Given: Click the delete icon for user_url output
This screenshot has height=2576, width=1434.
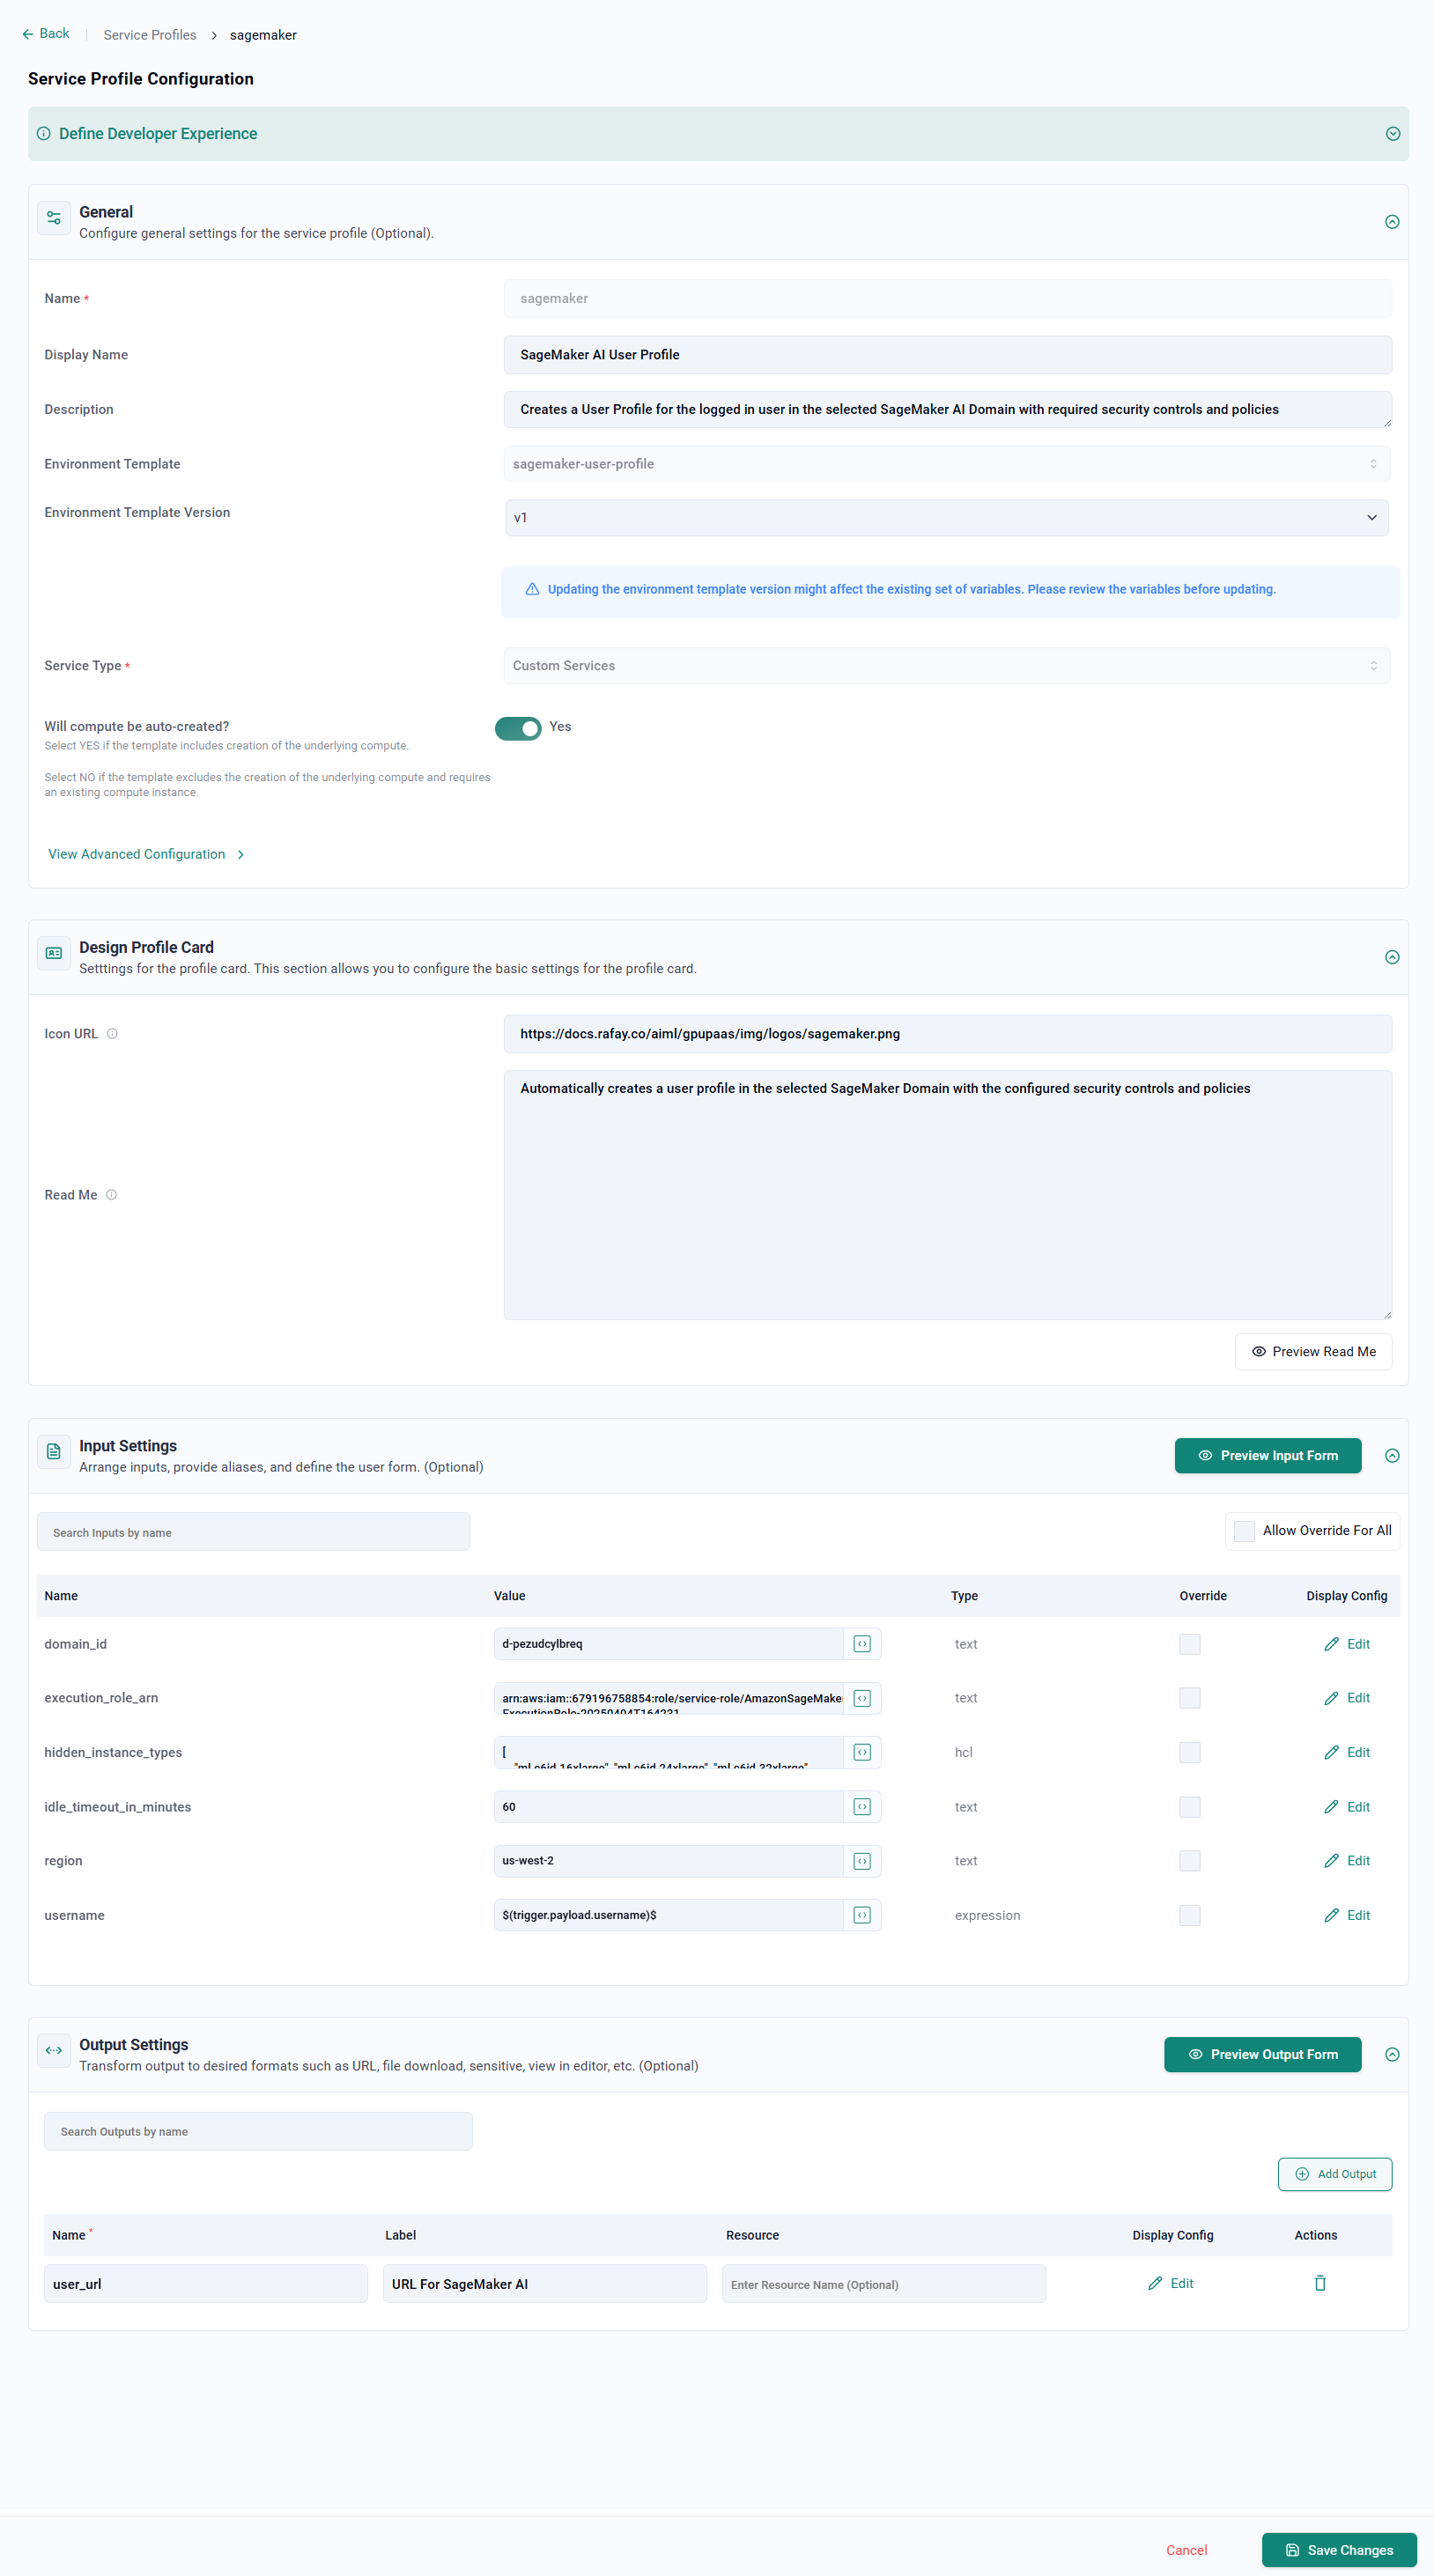Looking at the screenshot, I should [1319, 2283].
